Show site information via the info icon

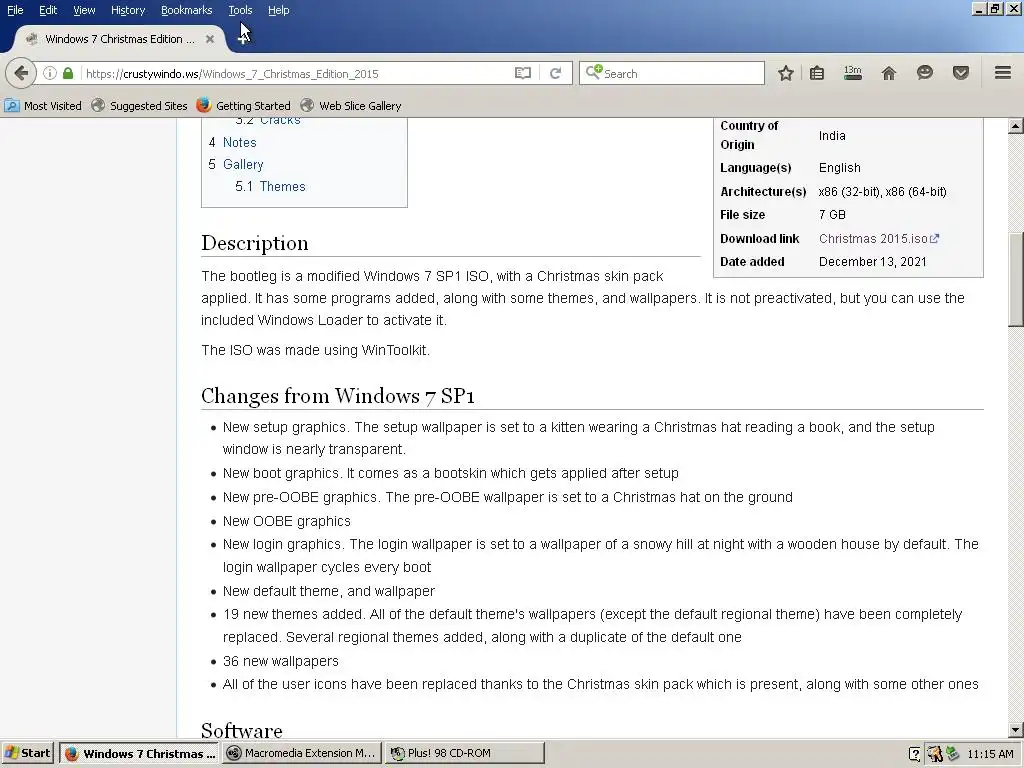[50, 73]
